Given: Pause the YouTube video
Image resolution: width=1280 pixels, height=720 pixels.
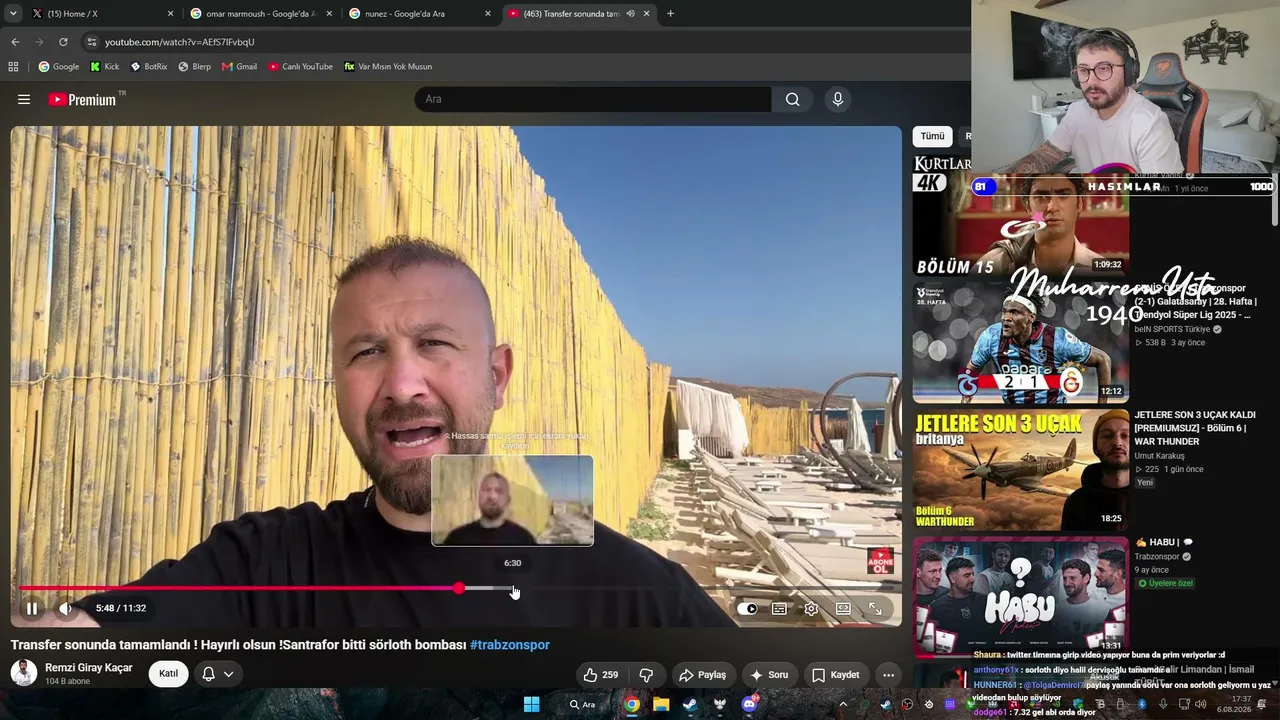Looking at the screenshot, I should pyautogui.click(x=32, y=608).
